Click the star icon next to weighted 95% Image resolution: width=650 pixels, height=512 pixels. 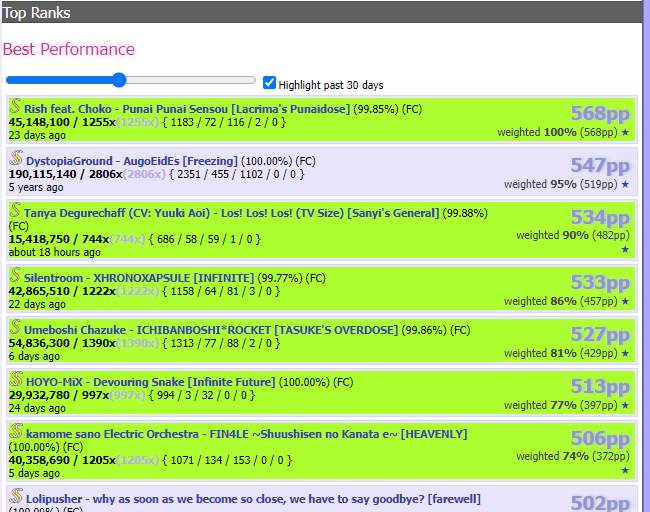(x=626, y=184)
